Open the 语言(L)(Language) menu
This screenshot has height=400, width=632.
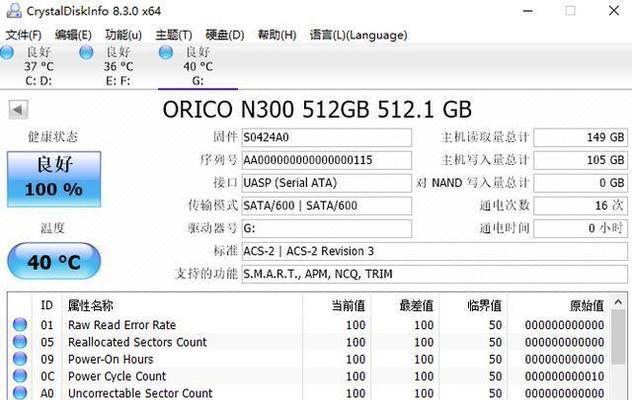click(x=358, y=35)
